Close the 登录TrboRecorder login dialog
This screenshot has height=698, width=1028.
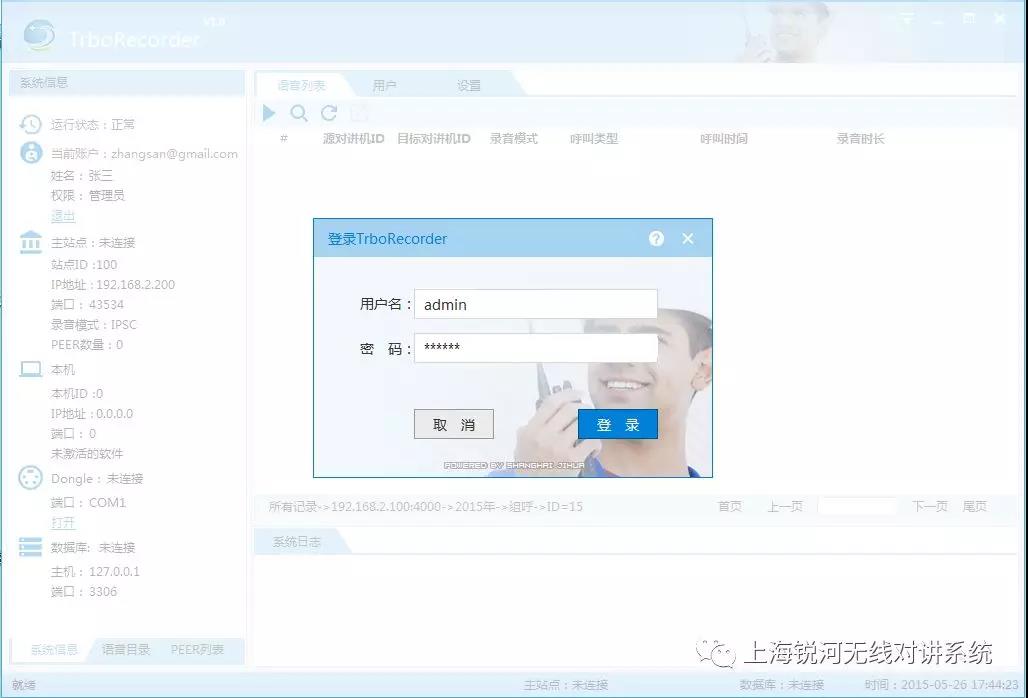click(688, 239)
